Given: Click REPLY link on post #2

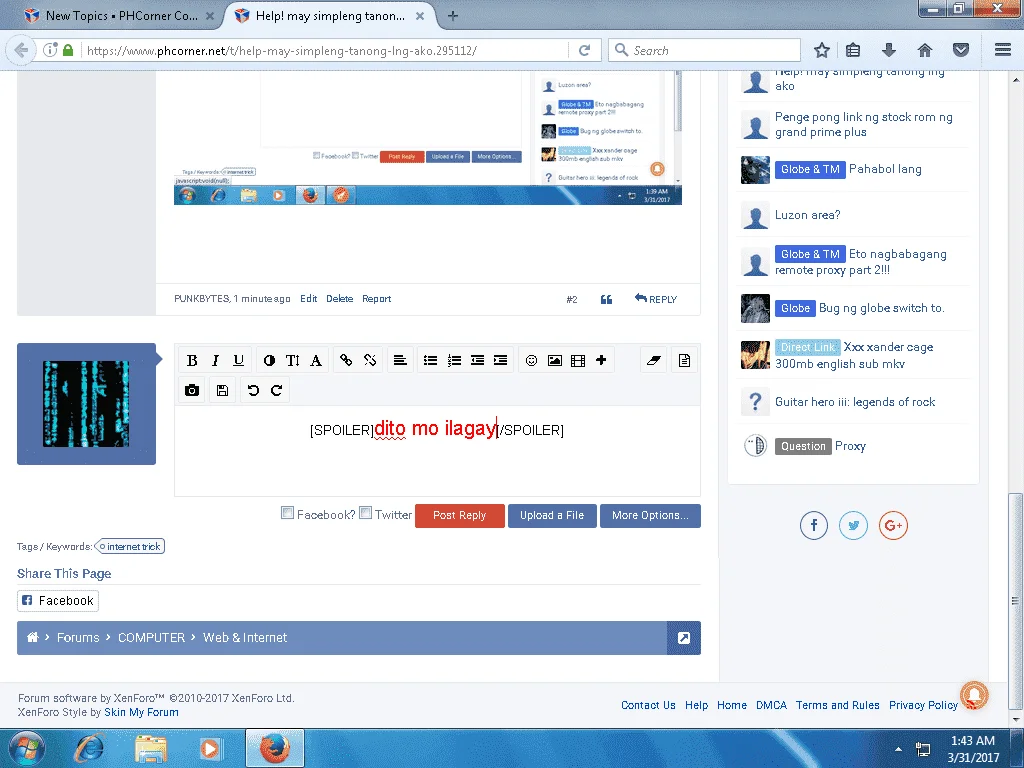Looking at the screenshot, I should point(656,299).
